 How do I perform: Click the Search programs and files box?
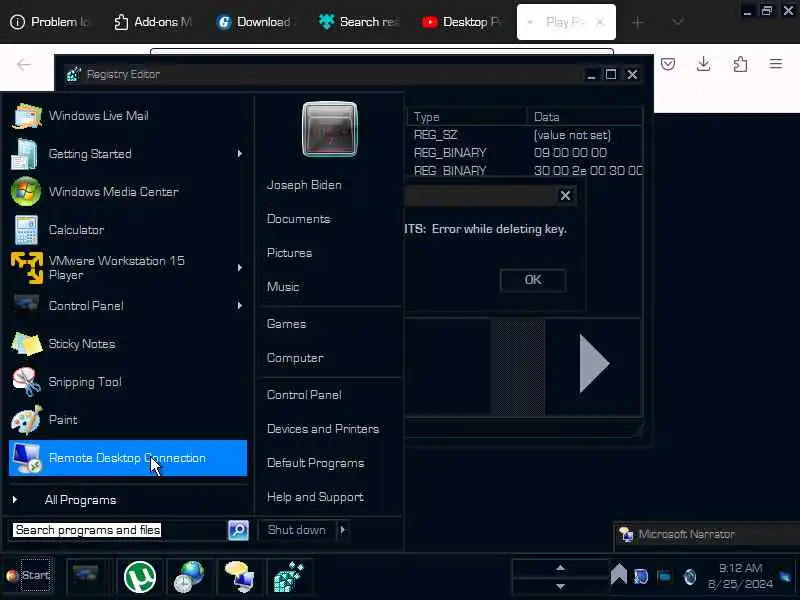[x=119, y=531]
